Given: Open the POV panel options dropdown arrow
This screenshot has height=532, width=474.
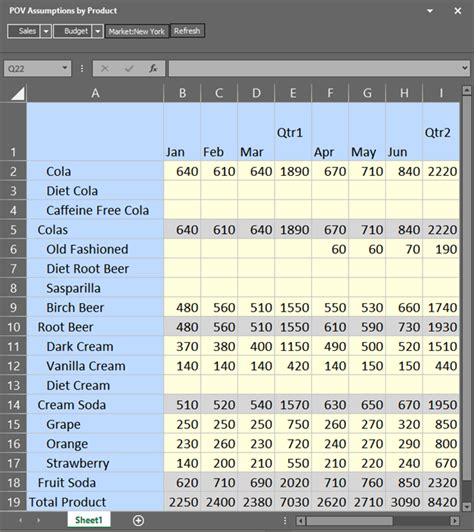Looking at the screenshot, I should tap(430, 11).
